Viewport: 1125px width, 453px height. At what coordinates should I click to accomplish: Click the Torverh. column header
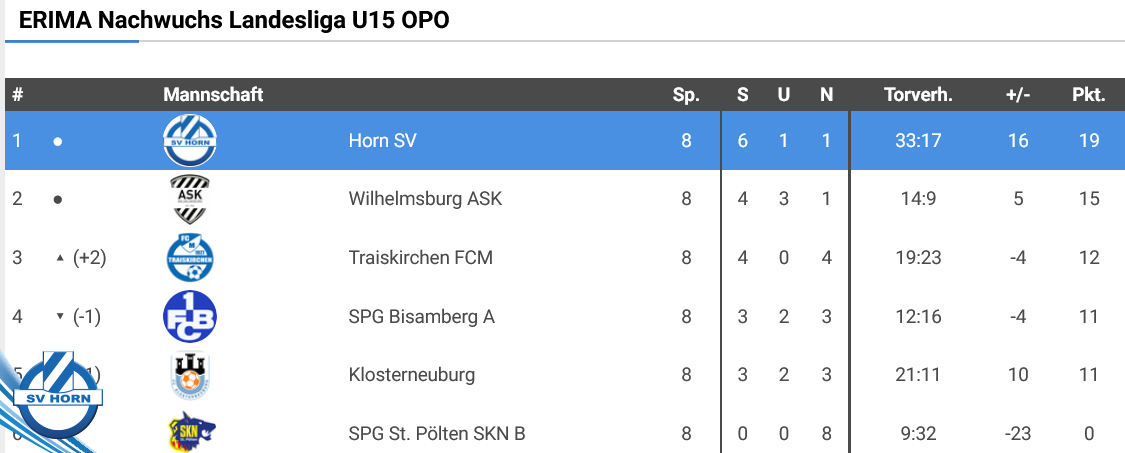click(x=918, y=95)
